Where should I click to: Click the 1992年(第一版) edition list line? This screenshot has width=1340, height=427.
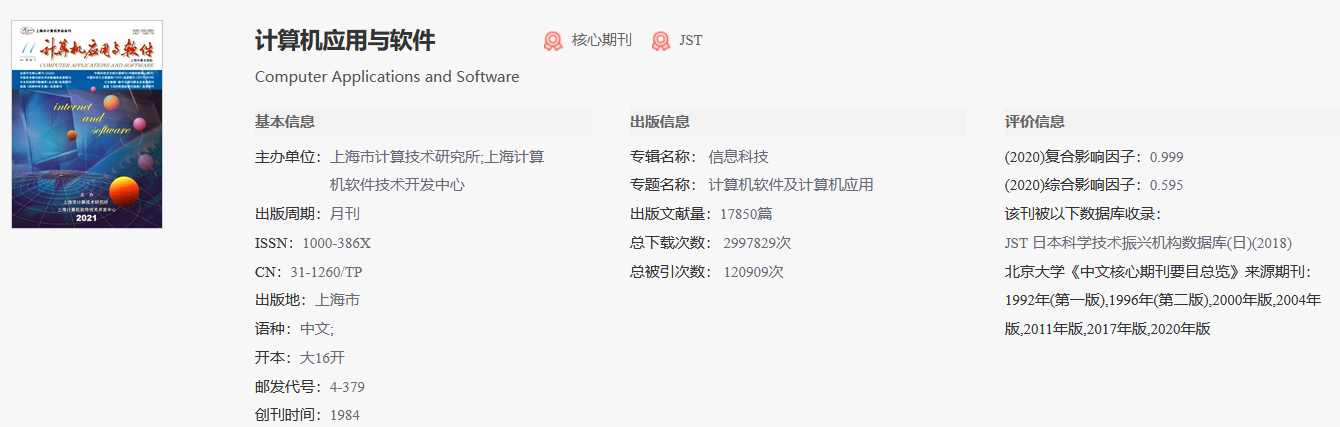point(1163,300)
